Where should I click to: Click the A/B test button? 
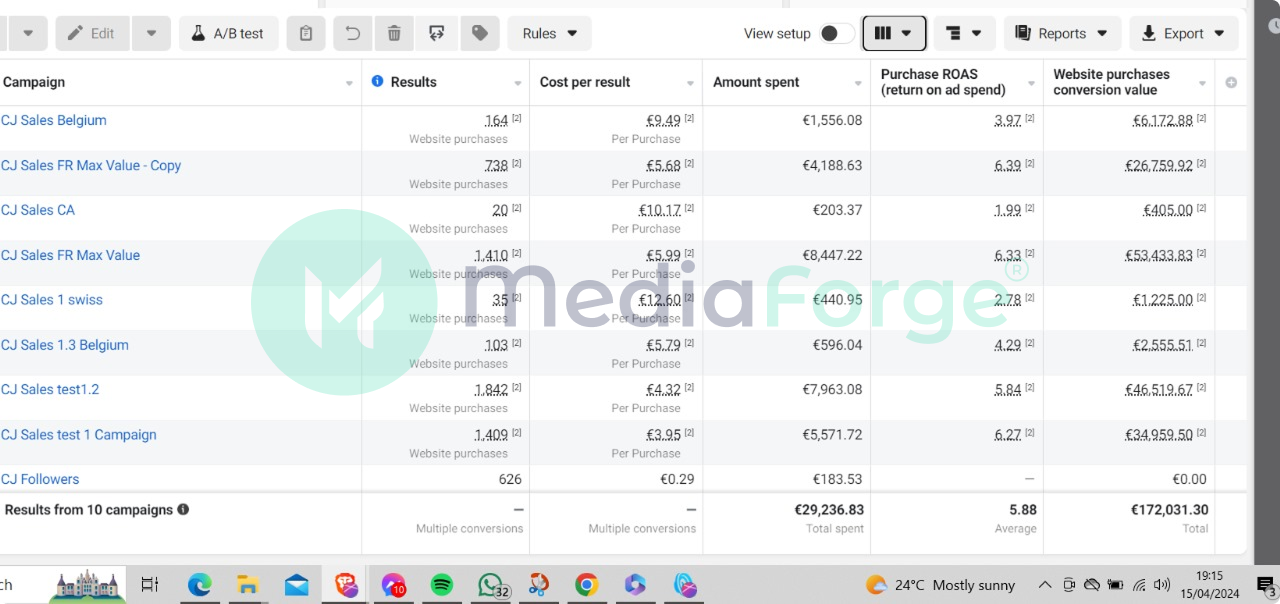pyautogui.click(x=228, y=33)
